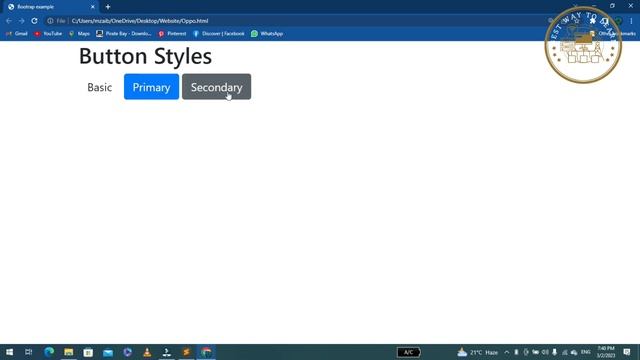This screenshot has width=640, height=360.
Task: Open the Mail app from the taskbar
Action: pos(108,352)
